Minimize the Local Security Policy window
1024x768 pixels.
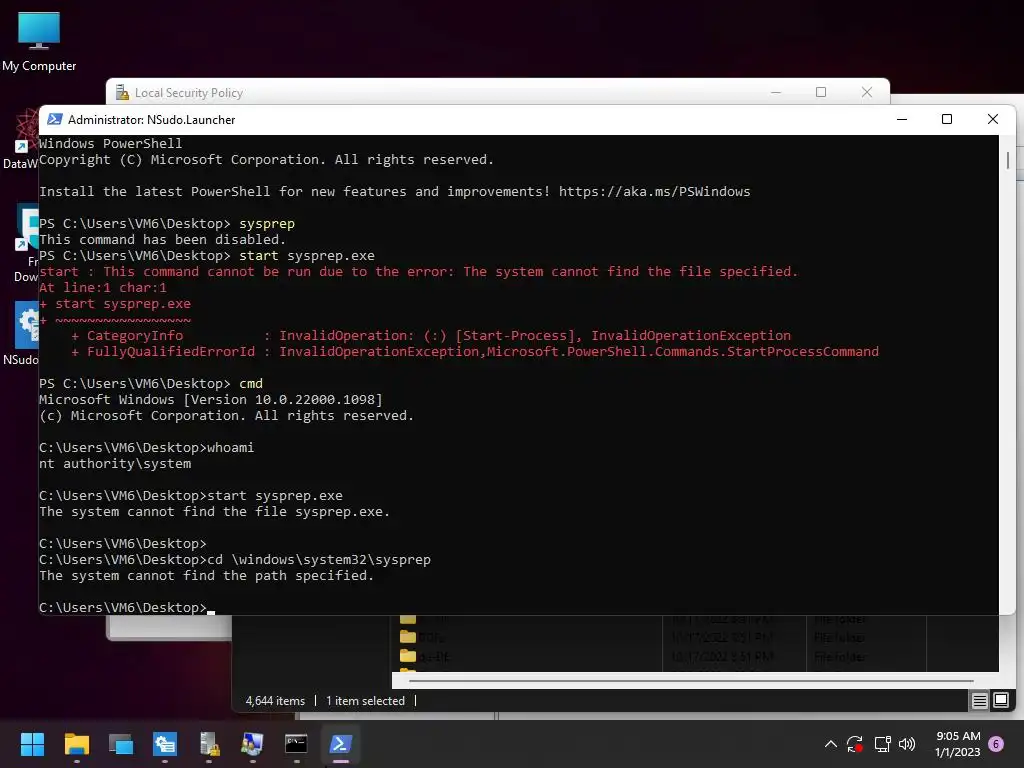coord(776,93)
